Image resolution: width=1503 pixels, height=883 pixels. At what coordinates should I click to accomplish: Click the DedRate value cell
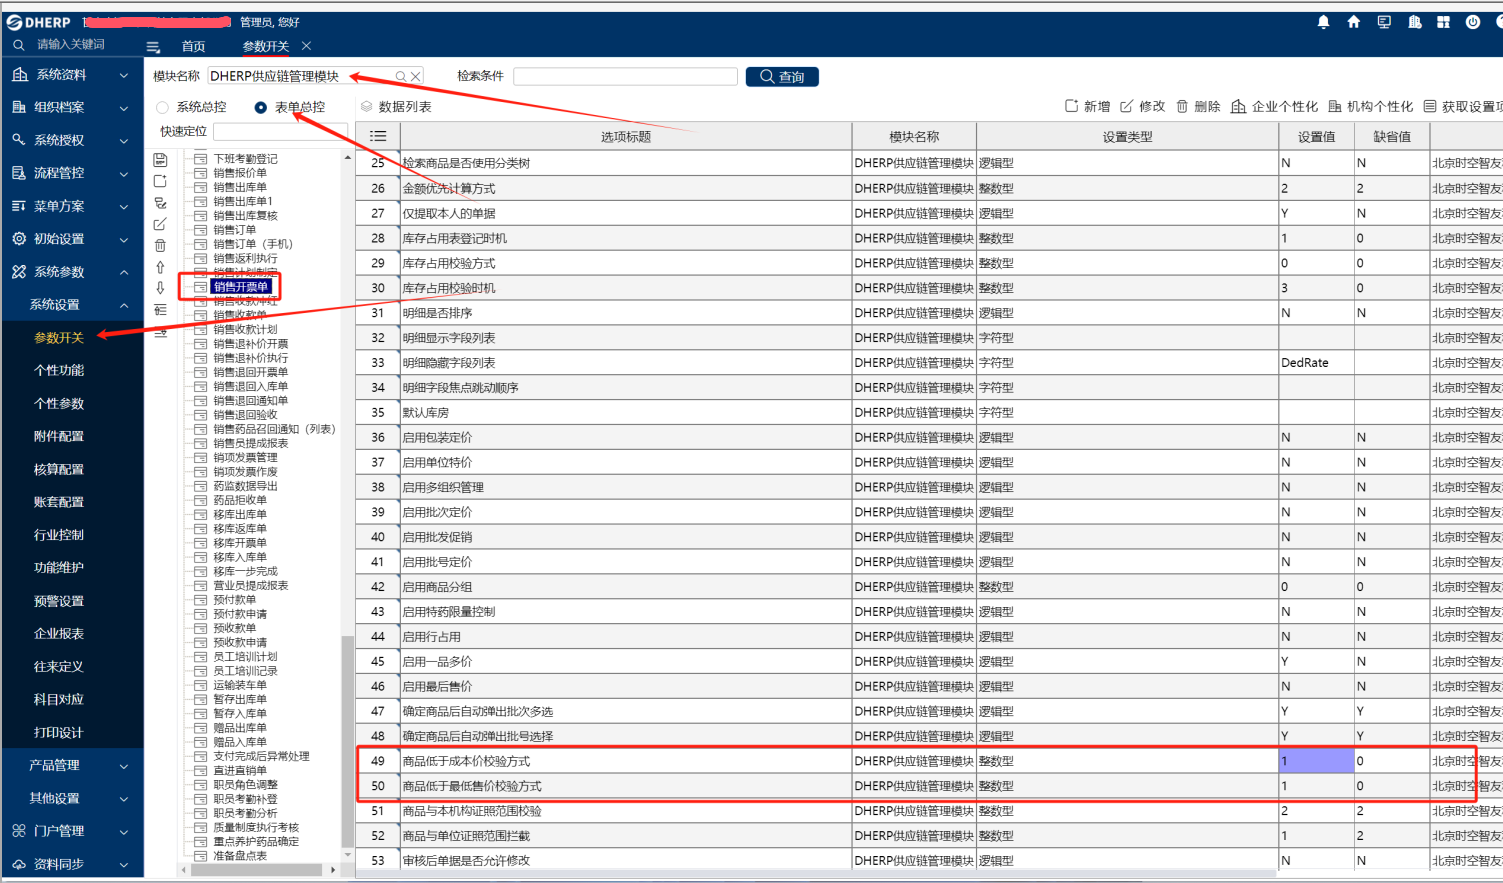coord(1316,363)
